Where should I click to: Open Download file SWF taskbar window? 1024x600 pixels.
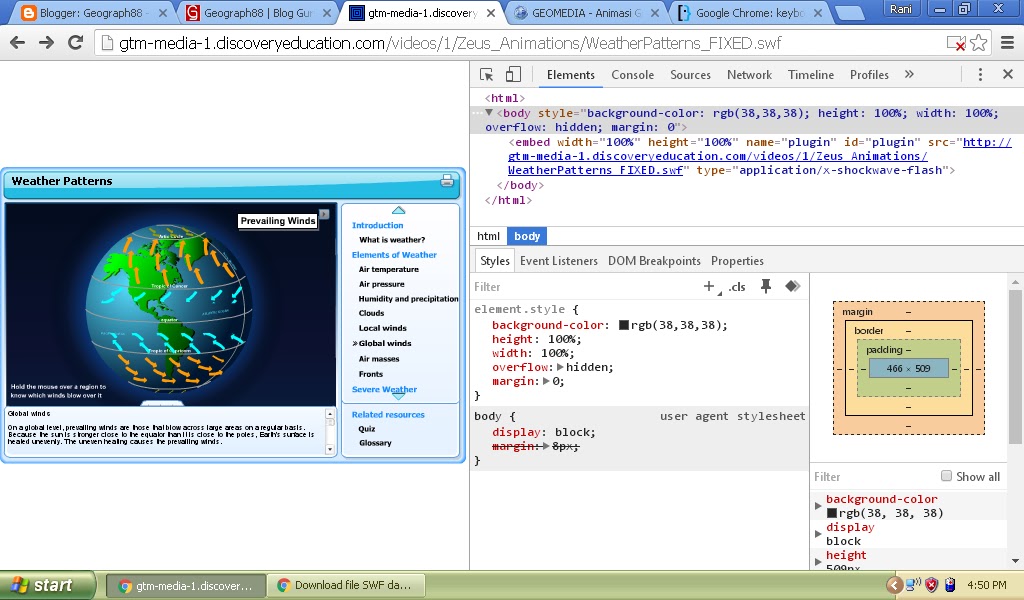346,586
